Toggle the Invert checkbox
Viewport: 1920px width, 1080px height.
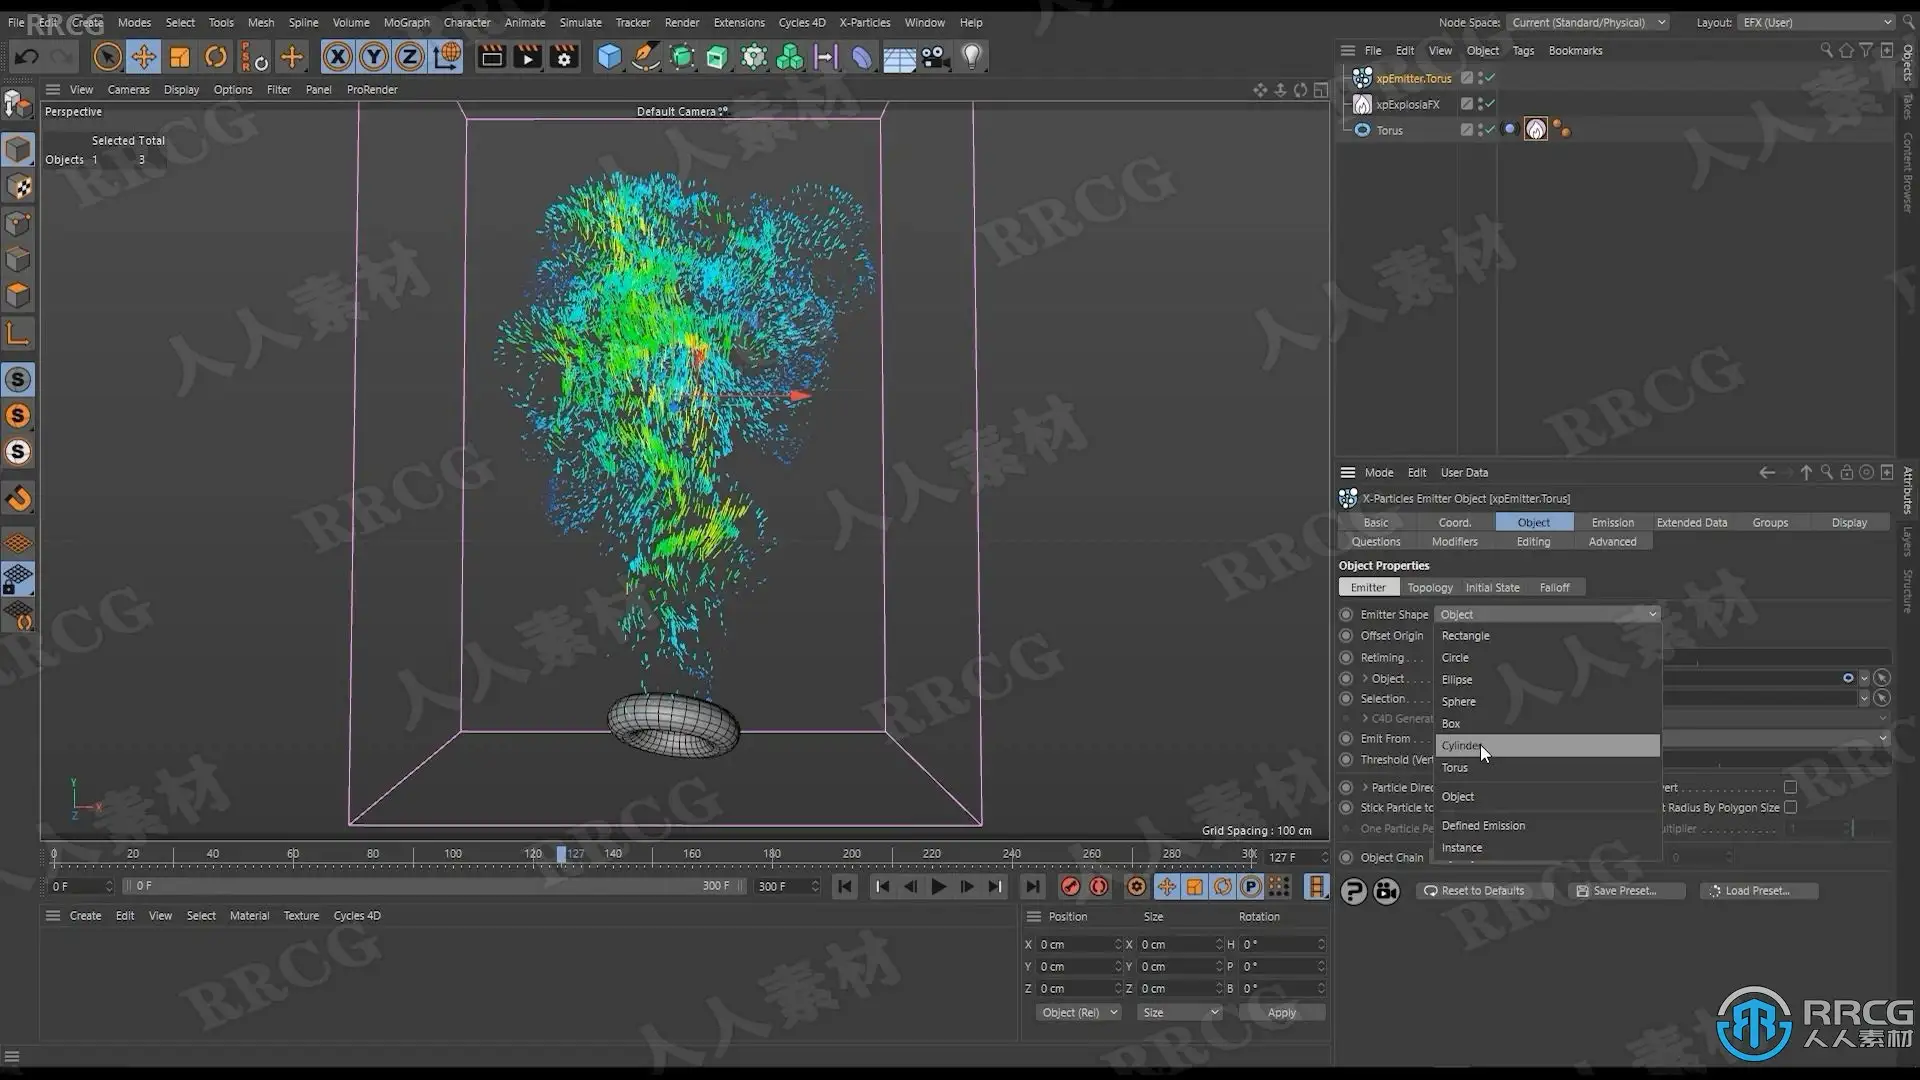pos(1790,787)
